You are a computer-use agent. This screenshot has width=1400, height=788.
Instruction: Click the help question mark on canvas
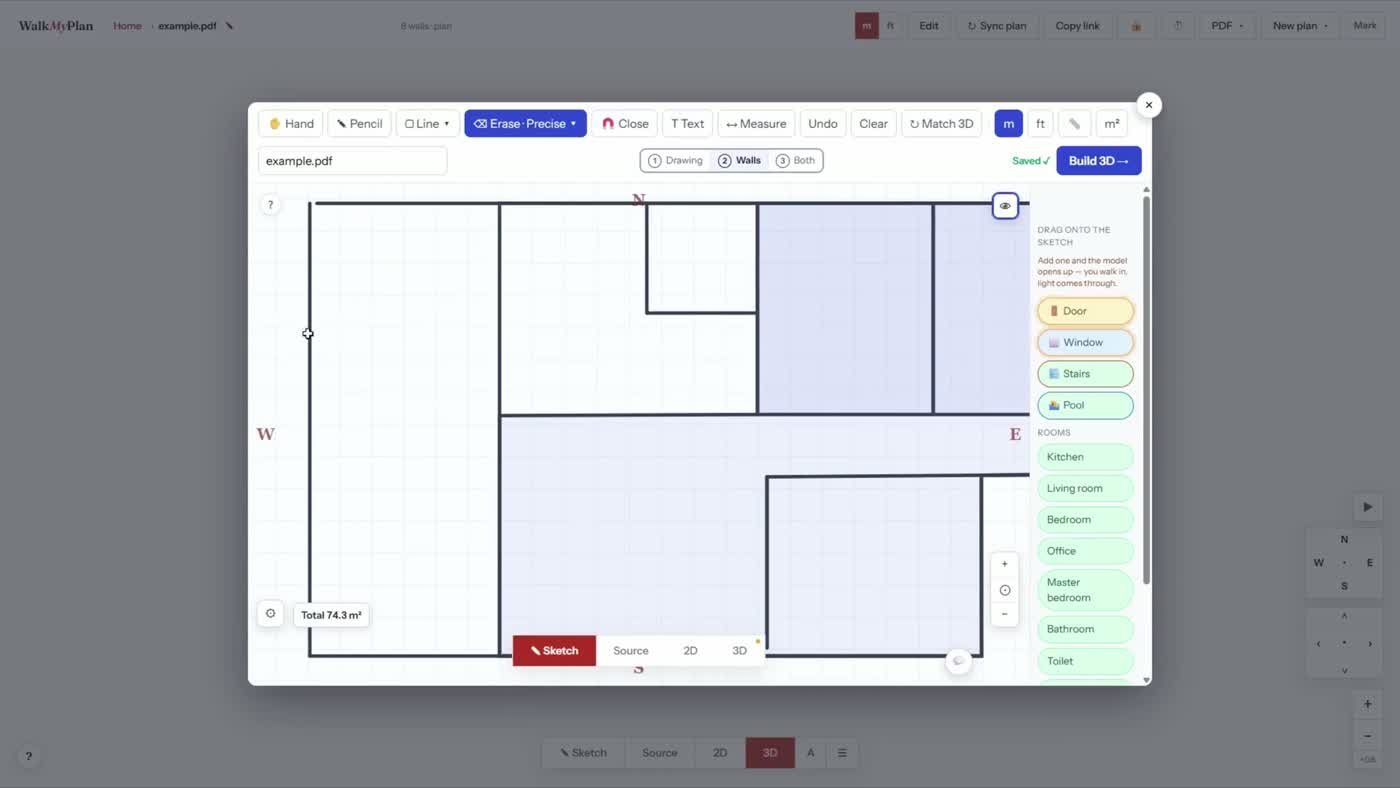(x=270, y=205)
